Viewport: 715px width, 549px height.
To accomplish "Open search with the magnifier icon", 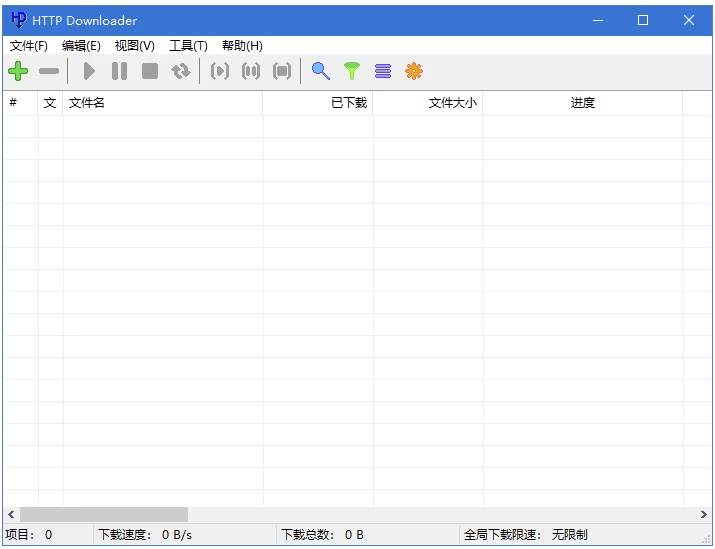I will pyautogui.click(x=320, y=71).
